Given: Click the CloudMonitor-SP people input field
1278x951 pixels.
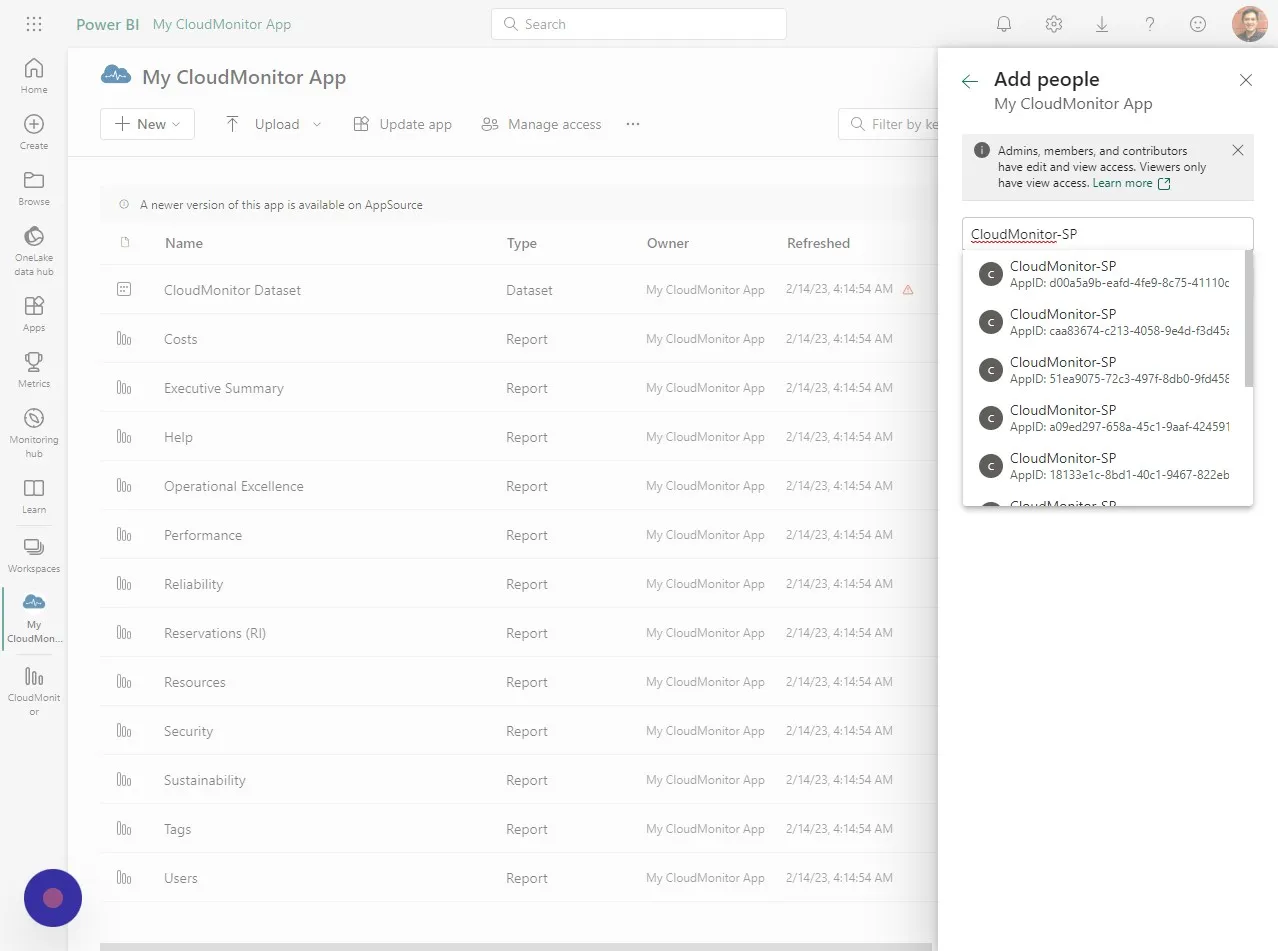Looking at the screenshot, I should [x=1107, y=234].
